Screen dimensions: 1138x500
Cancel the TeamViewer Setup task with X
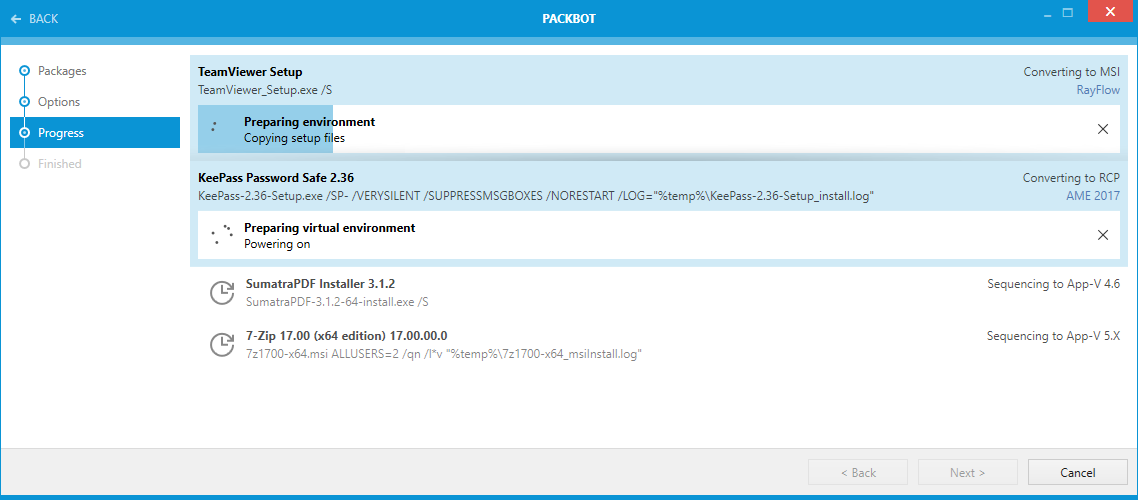(x=1102, y=129)
